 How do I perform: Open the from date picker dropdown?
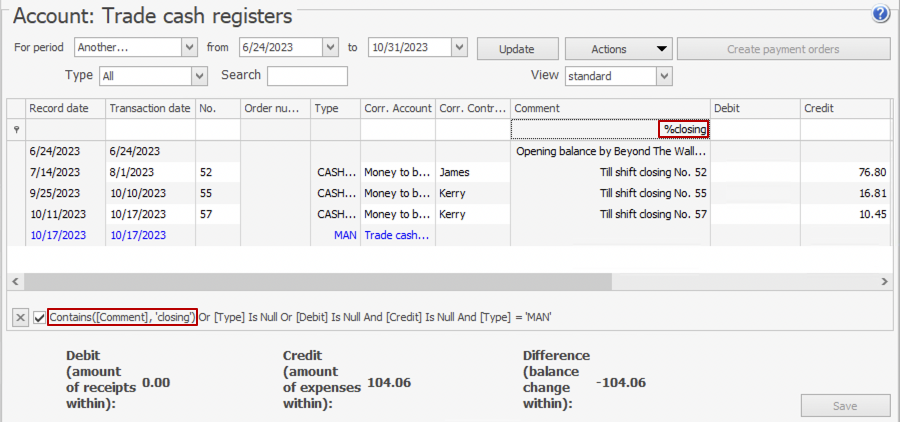(x=330, y=48)
